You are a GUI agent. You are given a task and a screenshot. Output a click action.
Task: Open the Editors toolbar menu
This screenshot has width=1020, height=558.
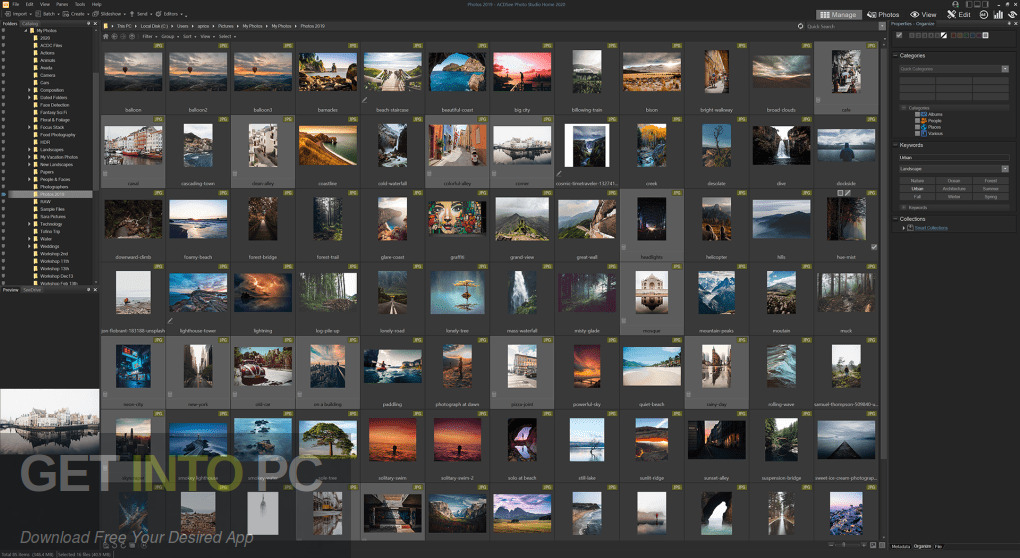[170, 14]
